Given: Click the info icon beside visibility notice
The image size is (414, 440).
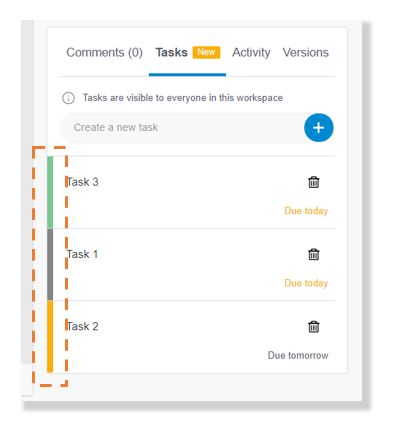Looking at the screenshot, I should click(x=68, y=98).
